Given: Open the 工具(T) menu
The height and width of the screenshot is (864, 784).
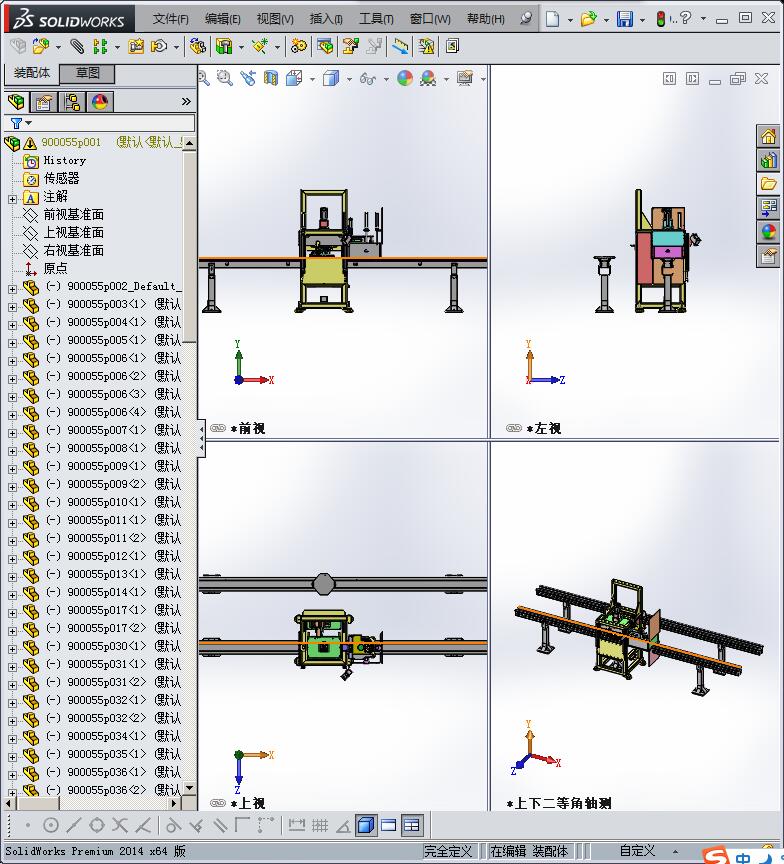Looking at the screenshot, I should pyautogui.click(x=376, y=19).
